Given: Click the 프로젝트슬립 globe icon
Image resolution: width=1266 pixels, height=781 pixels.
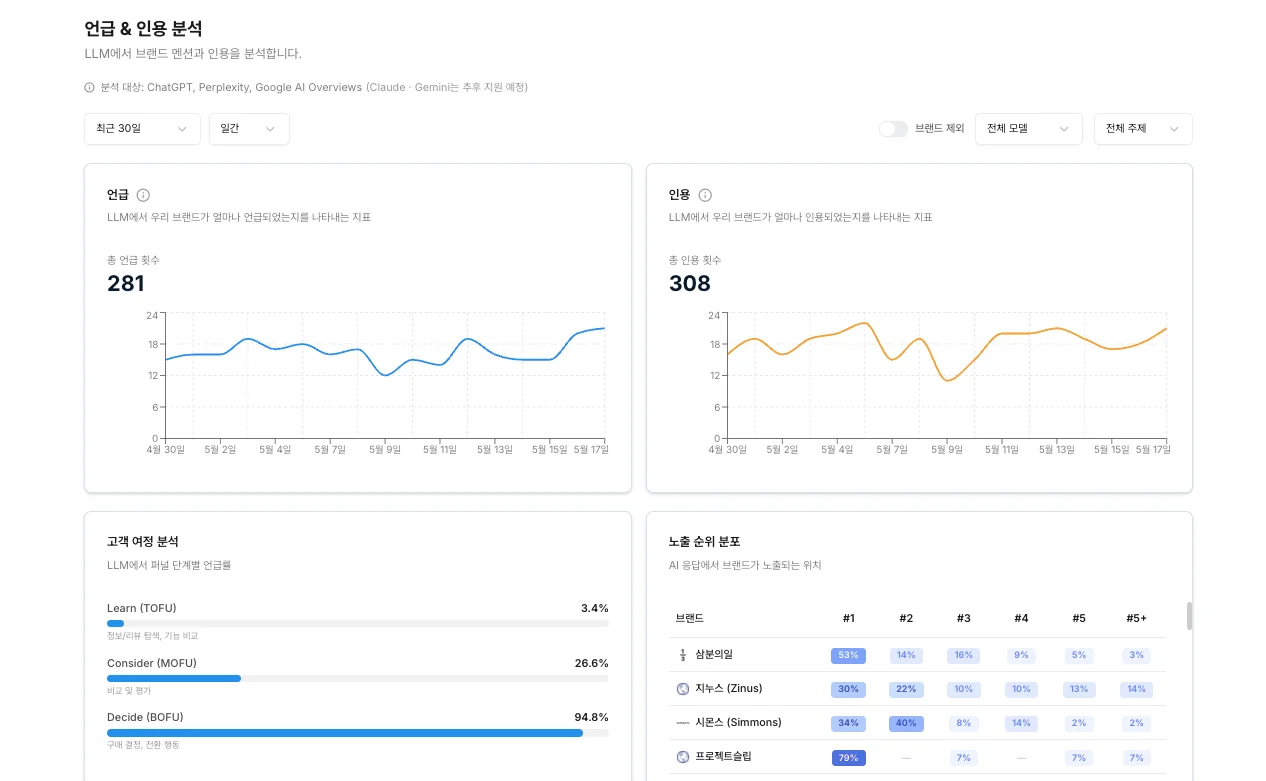Looking at the screenshot, I should [x=683, y=757].
